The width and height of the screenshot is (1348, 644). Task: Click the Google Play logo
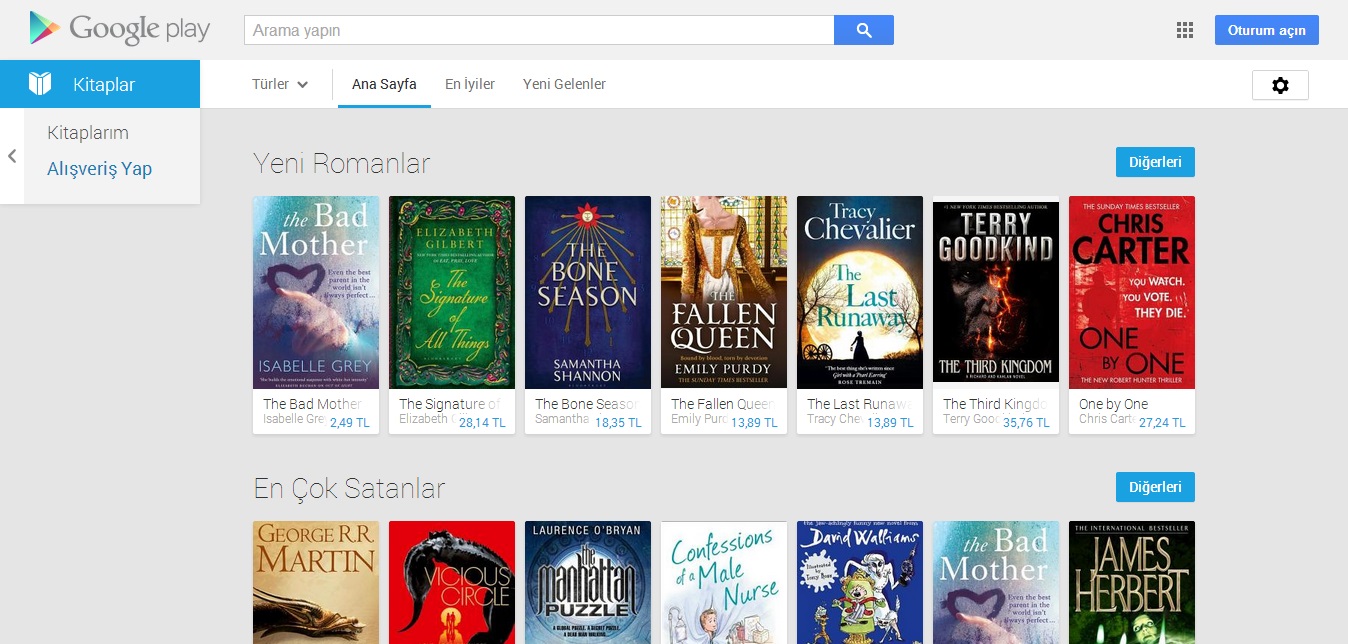coord(119,29)
